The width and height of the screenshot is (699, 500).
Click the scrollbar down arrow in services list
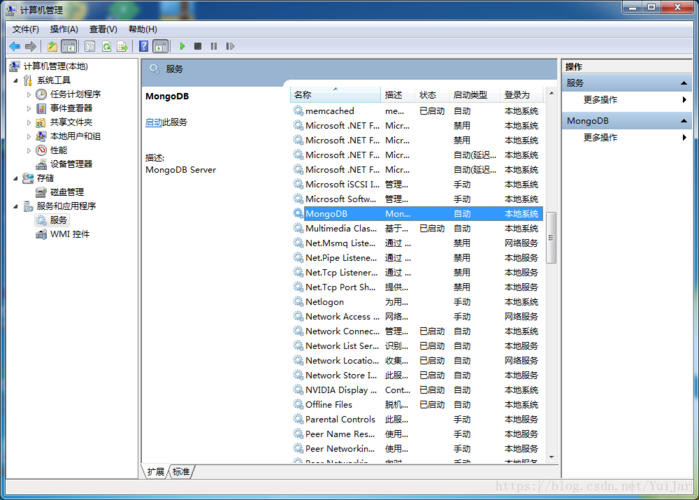(x=551, y=457)
